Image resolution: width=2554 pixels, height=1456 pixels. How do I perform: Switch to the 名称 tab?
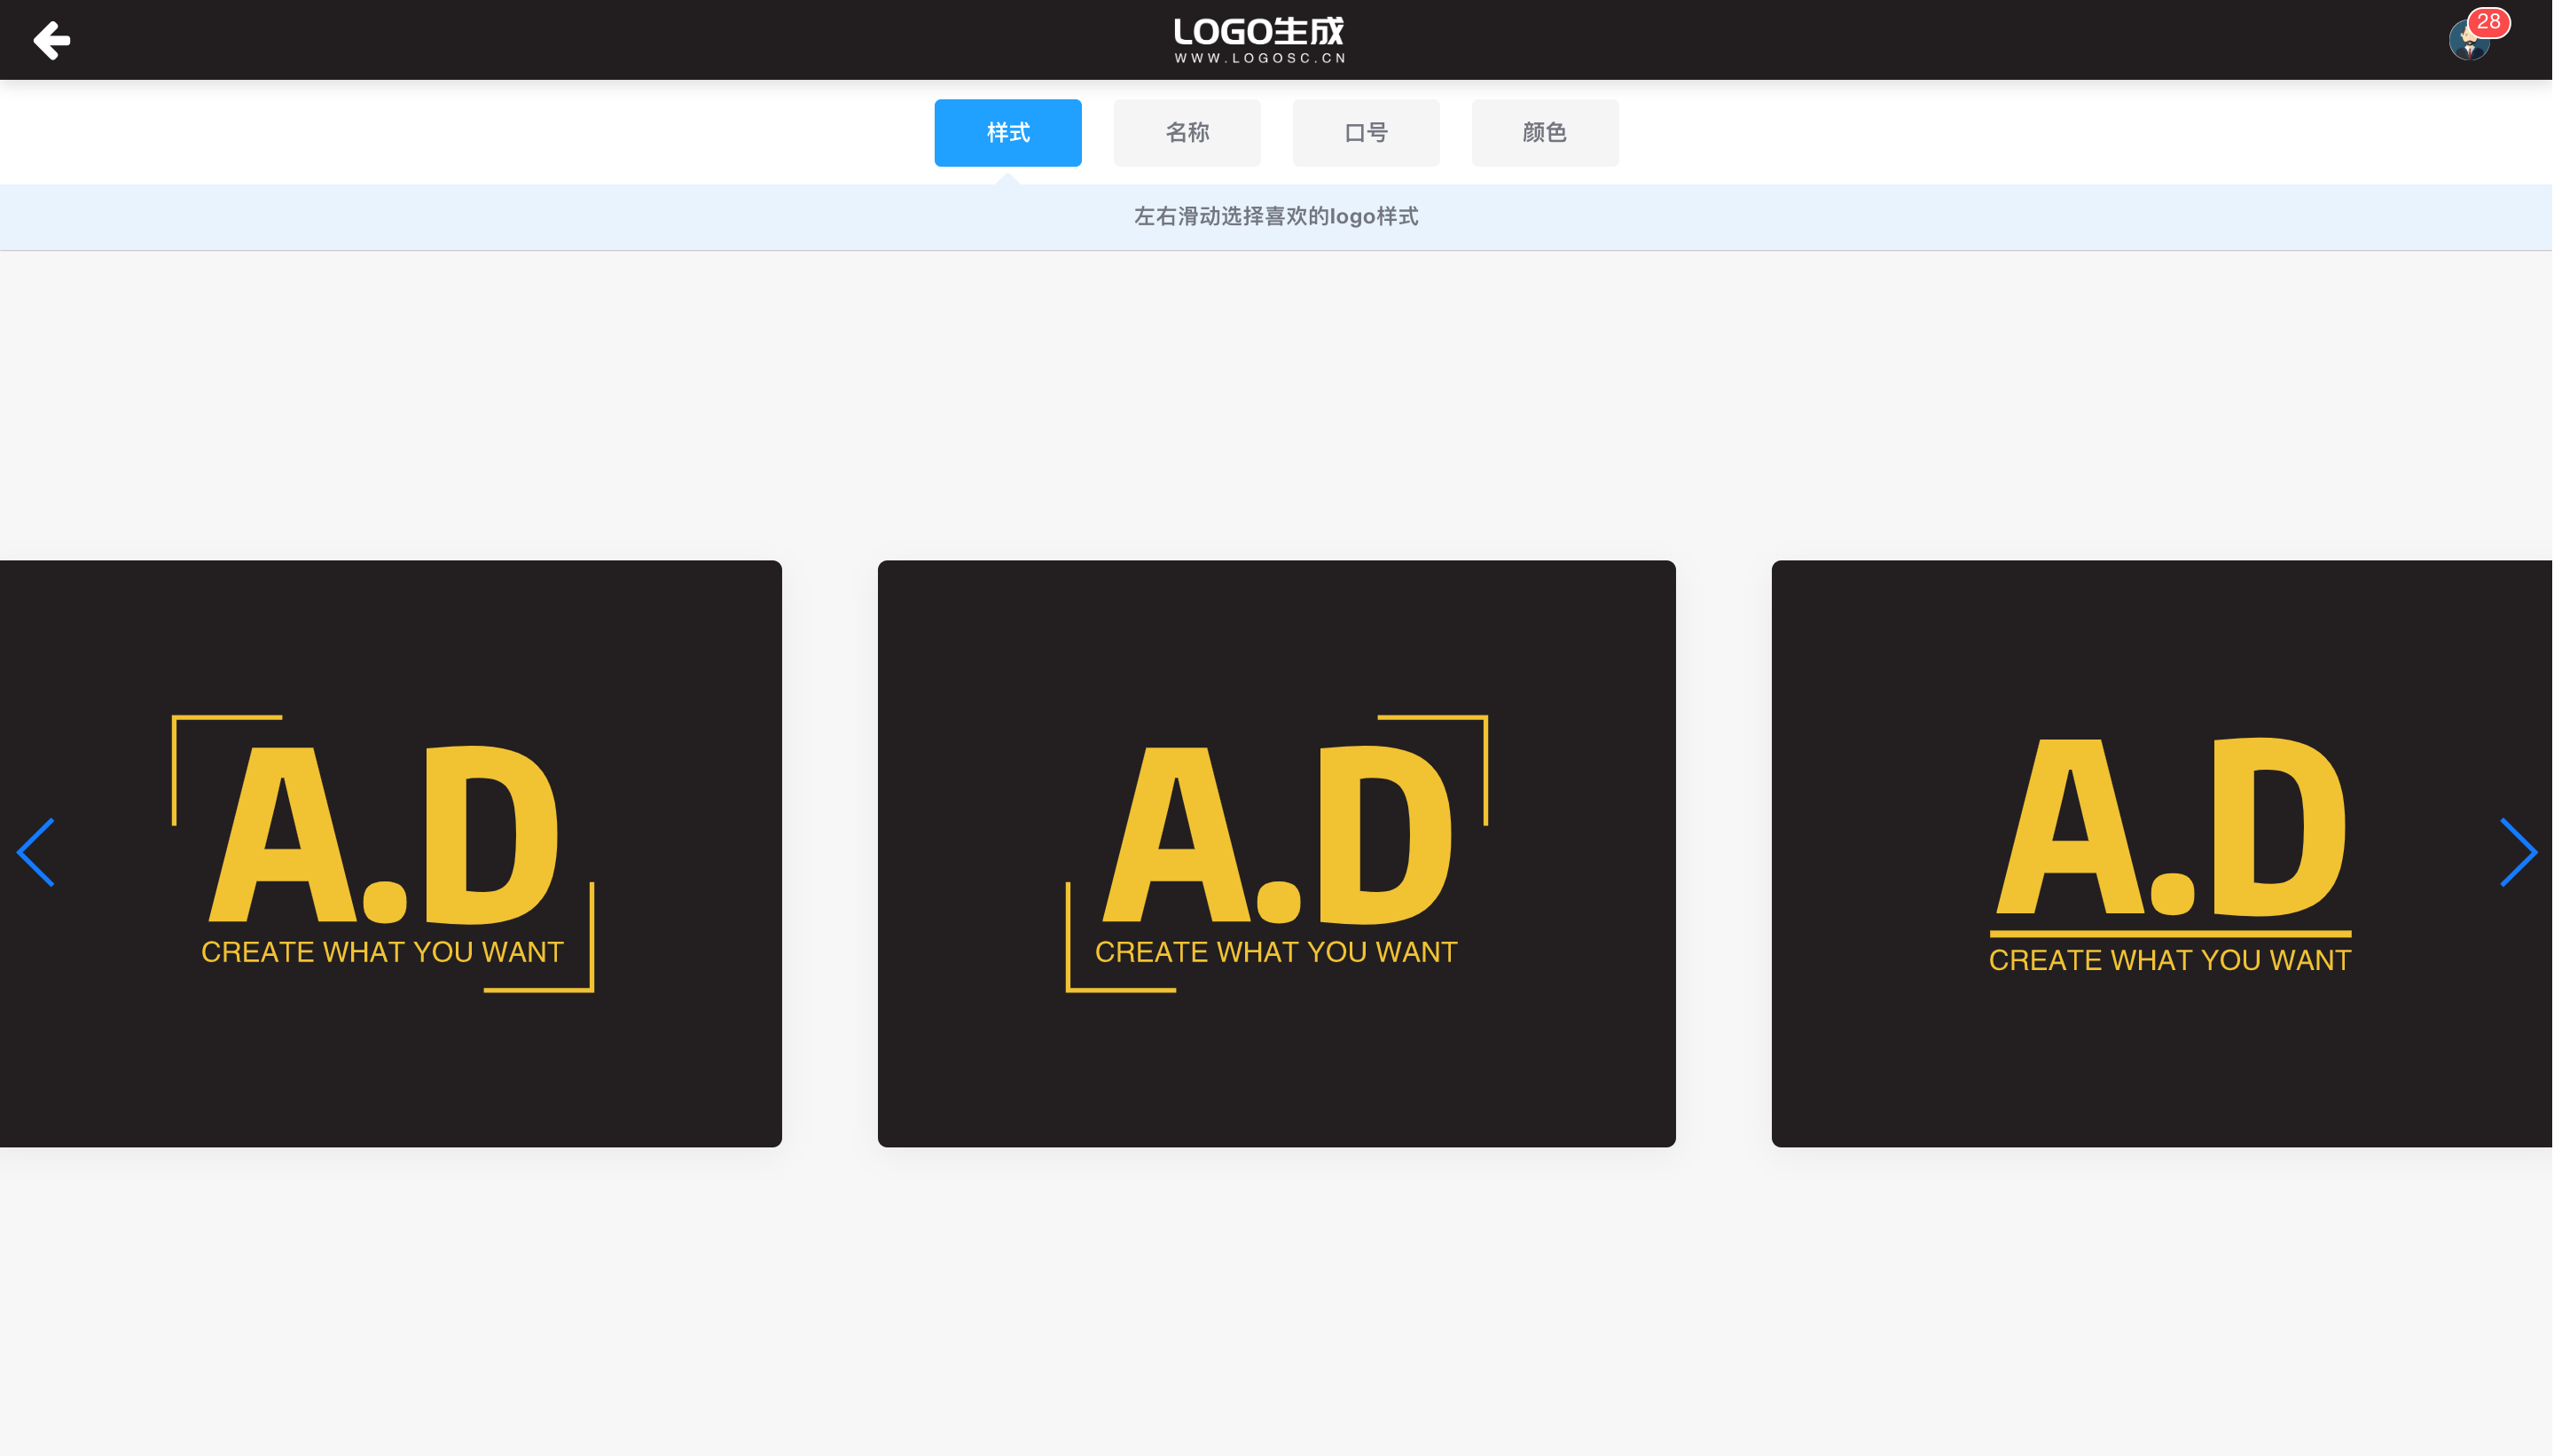click(1187, 133)
